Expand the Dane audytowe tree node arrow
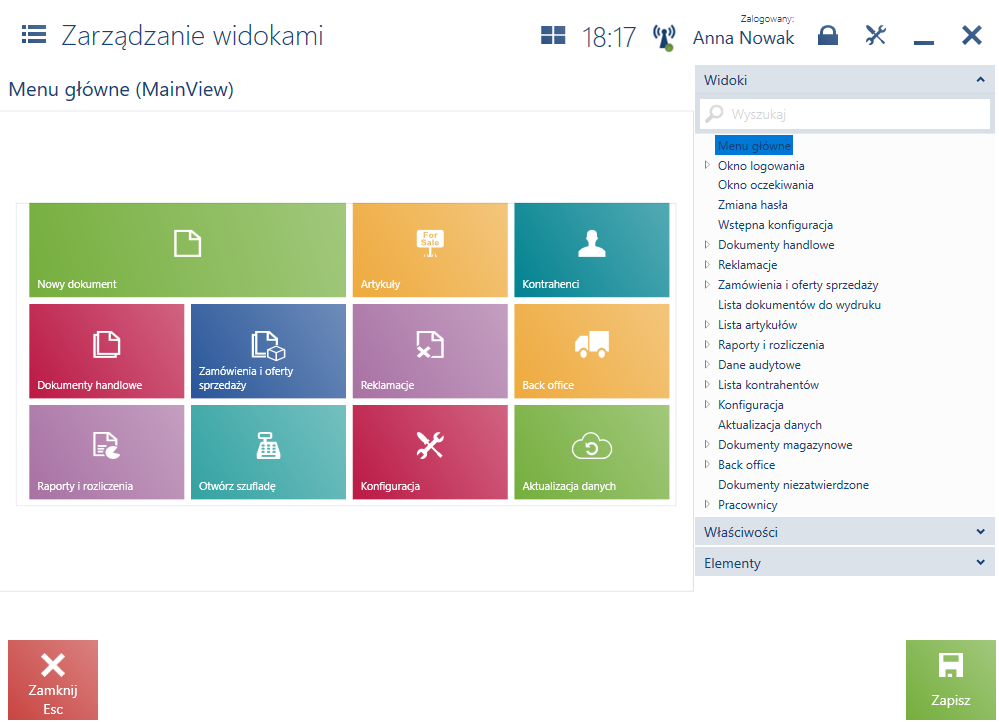Image resolution: width=999 pixels, height=722 pixels. click(x=707, y=365)
